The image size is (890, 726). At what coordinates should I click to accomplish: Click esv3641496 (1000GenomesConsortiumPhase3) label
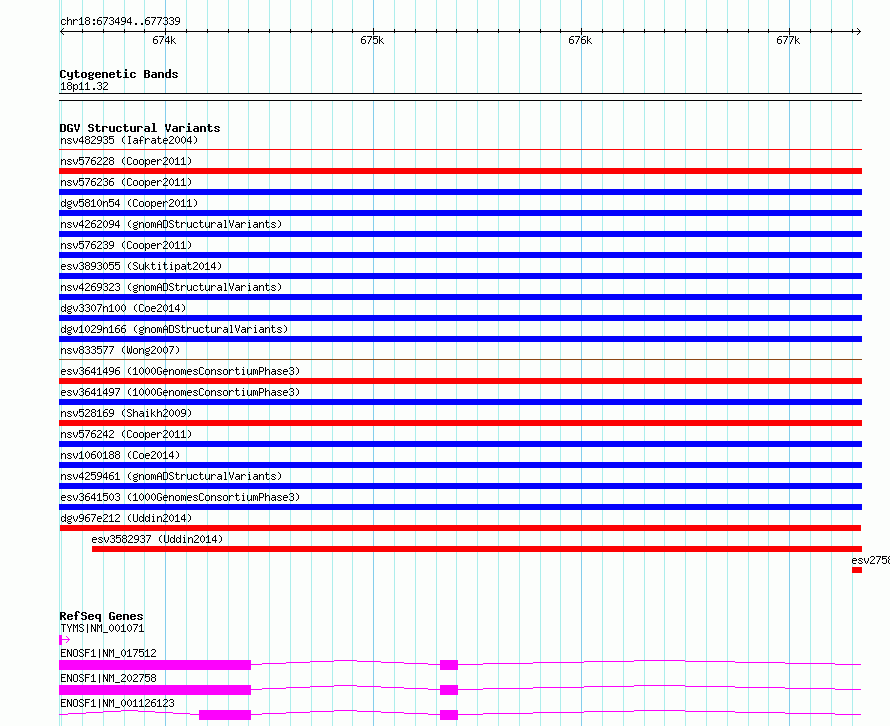pos(180,371)
